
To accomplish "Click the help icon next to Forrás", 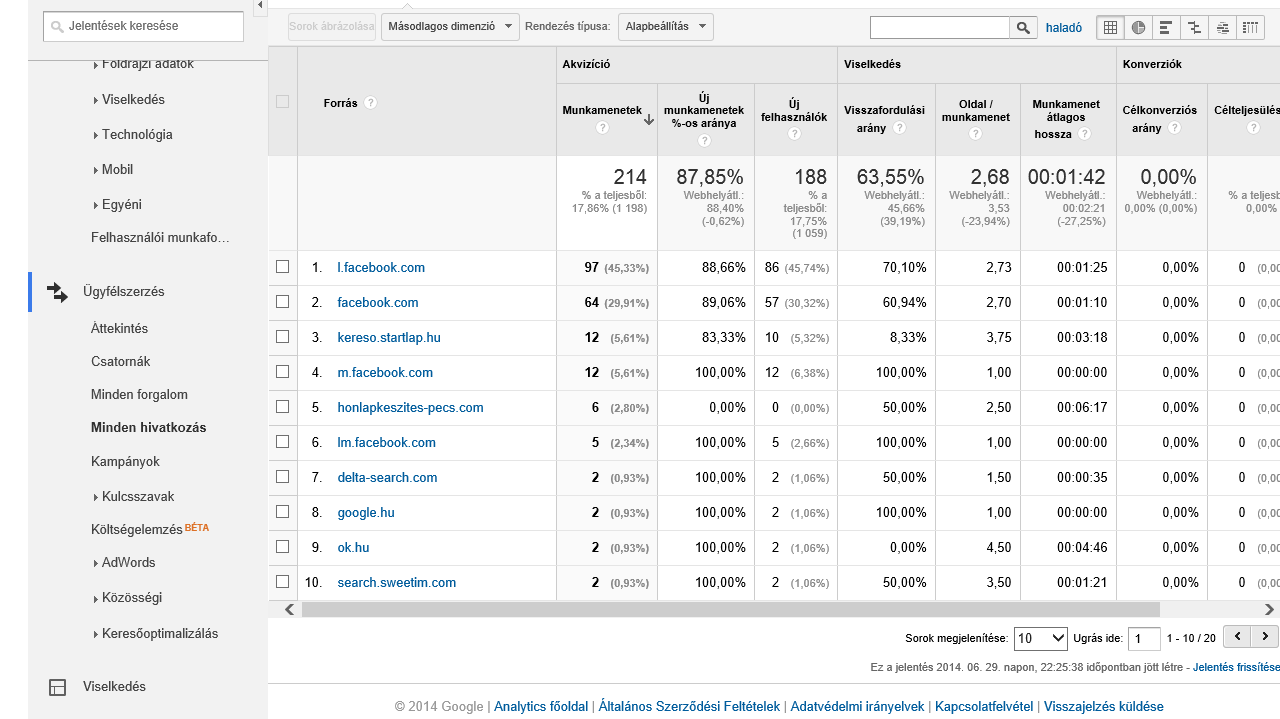I will pyautogui.click(x=371, y=103).
